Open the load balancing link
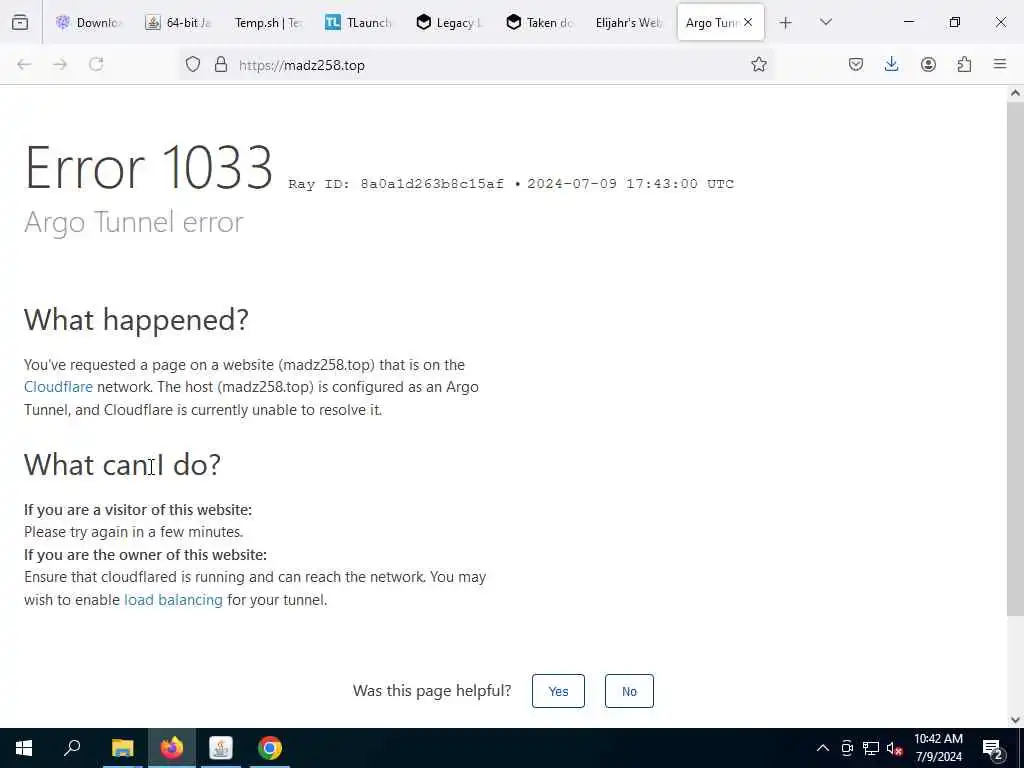 click(173, 600)
